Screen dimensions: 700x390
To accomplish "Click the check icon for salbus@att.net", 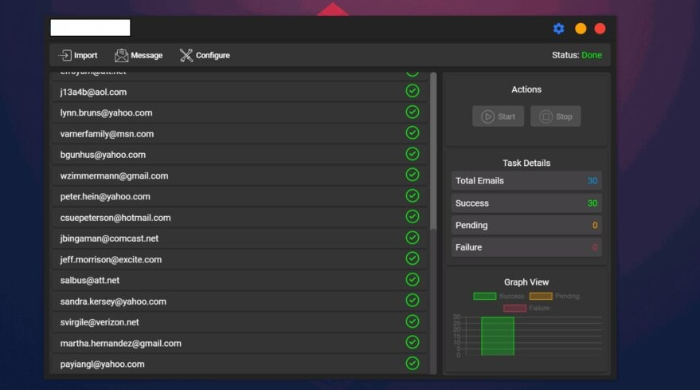I will tap(412, 280).
